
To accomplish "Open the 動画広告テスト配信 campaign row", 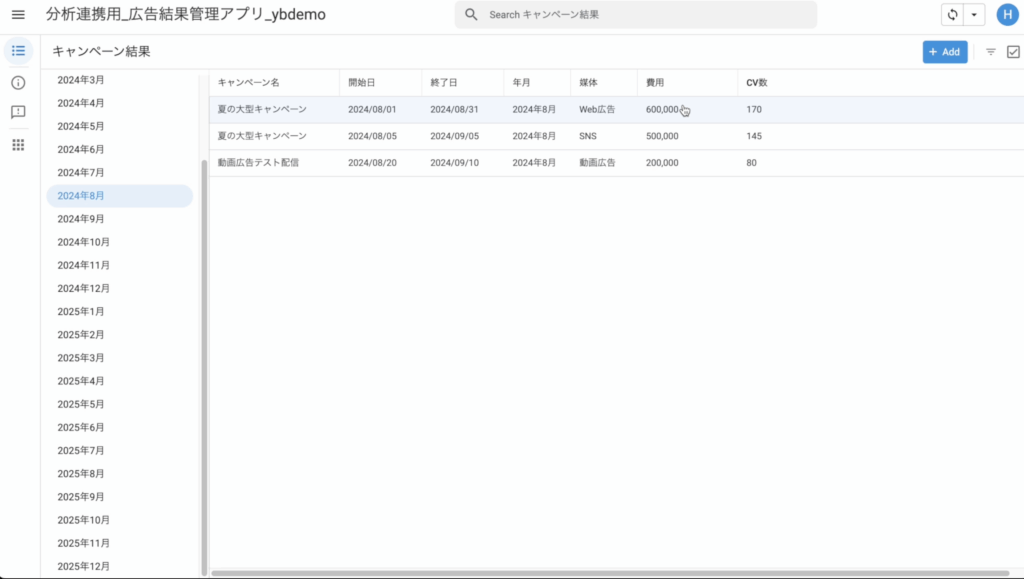I will tap(259, 162).
